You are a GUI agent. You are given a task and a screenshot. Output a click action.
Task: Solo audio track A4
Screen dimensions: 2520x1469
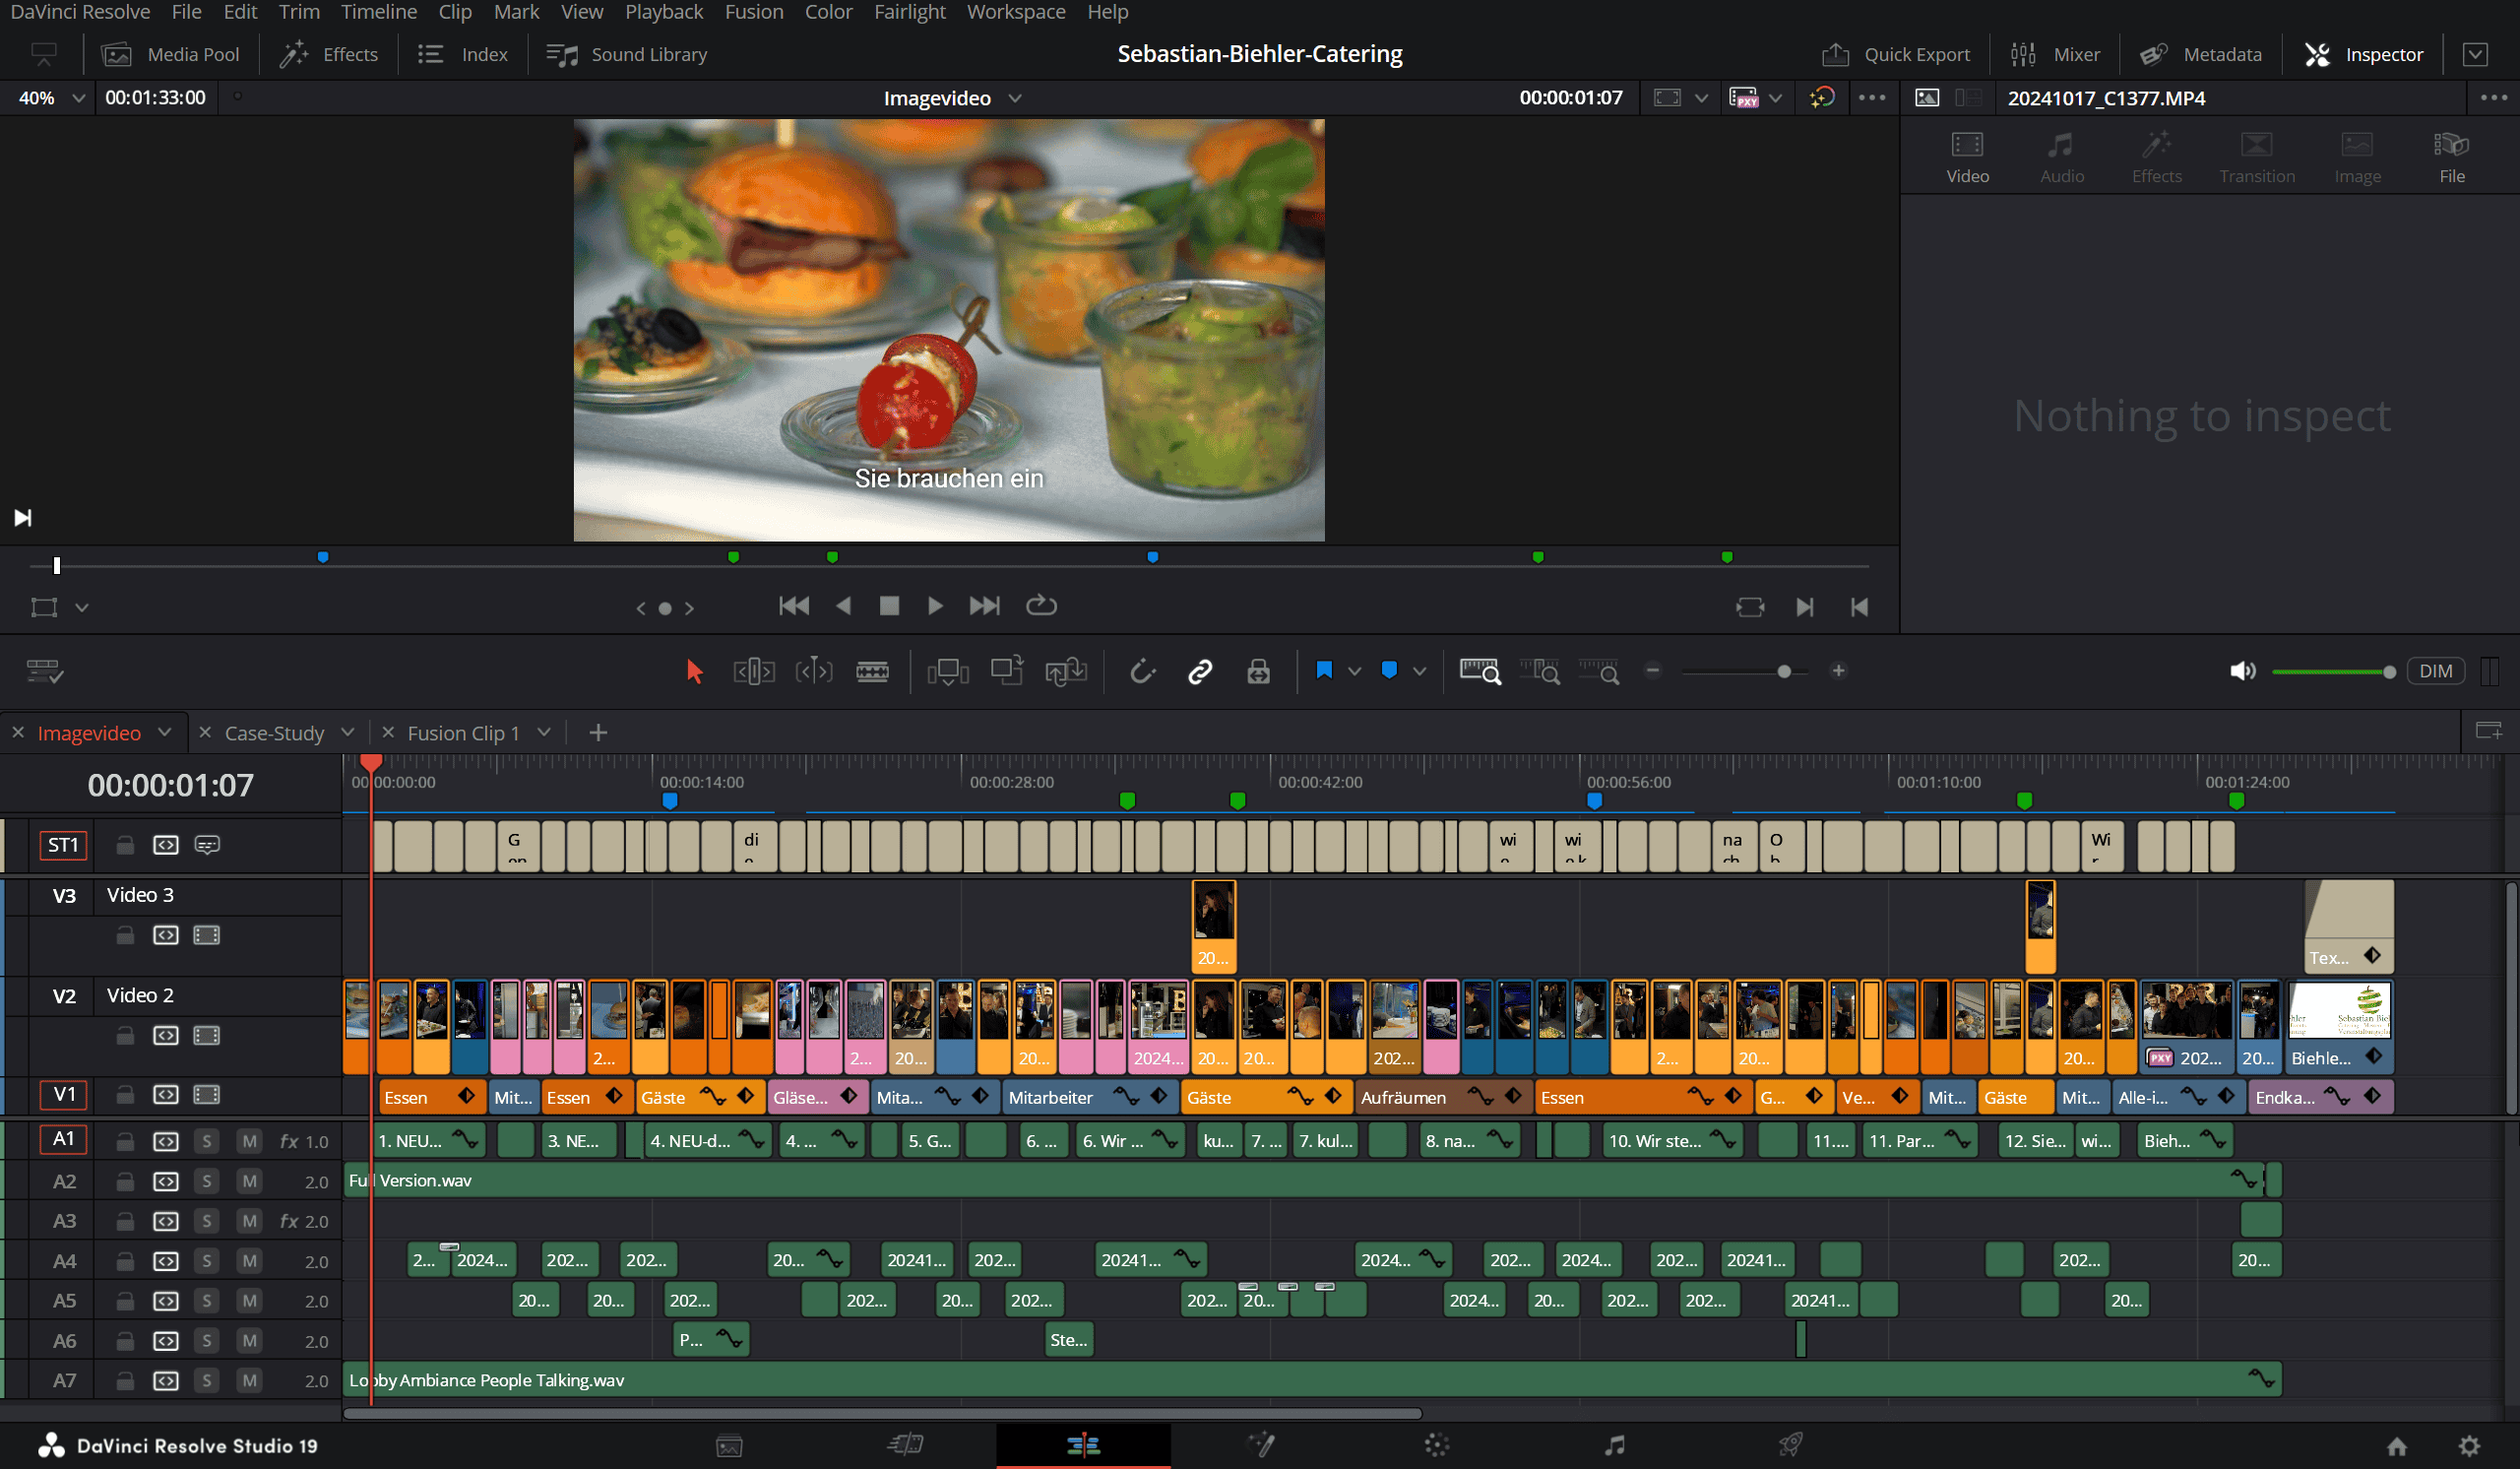coord(207,1261)
